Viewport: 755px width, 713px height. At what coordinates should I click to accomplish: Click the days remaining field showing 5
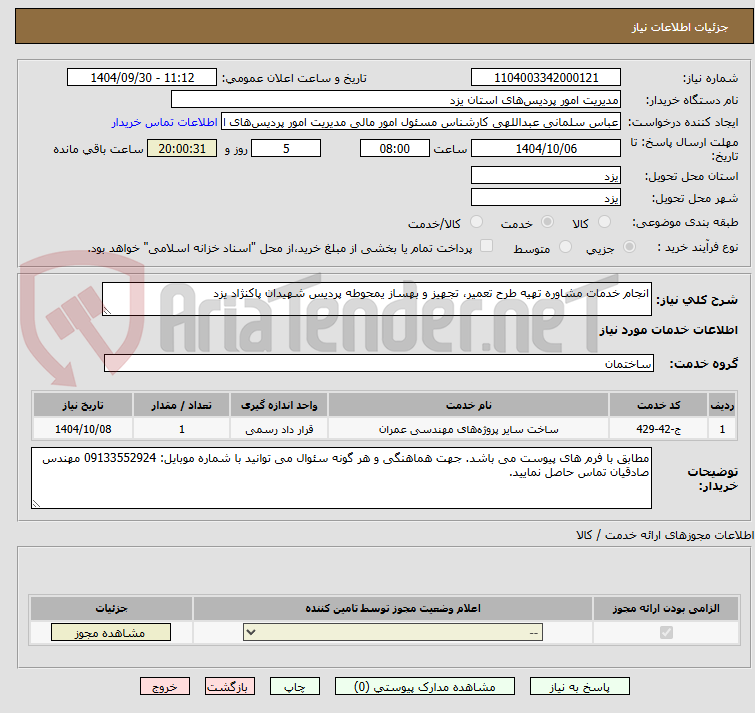tap(286, 148)
